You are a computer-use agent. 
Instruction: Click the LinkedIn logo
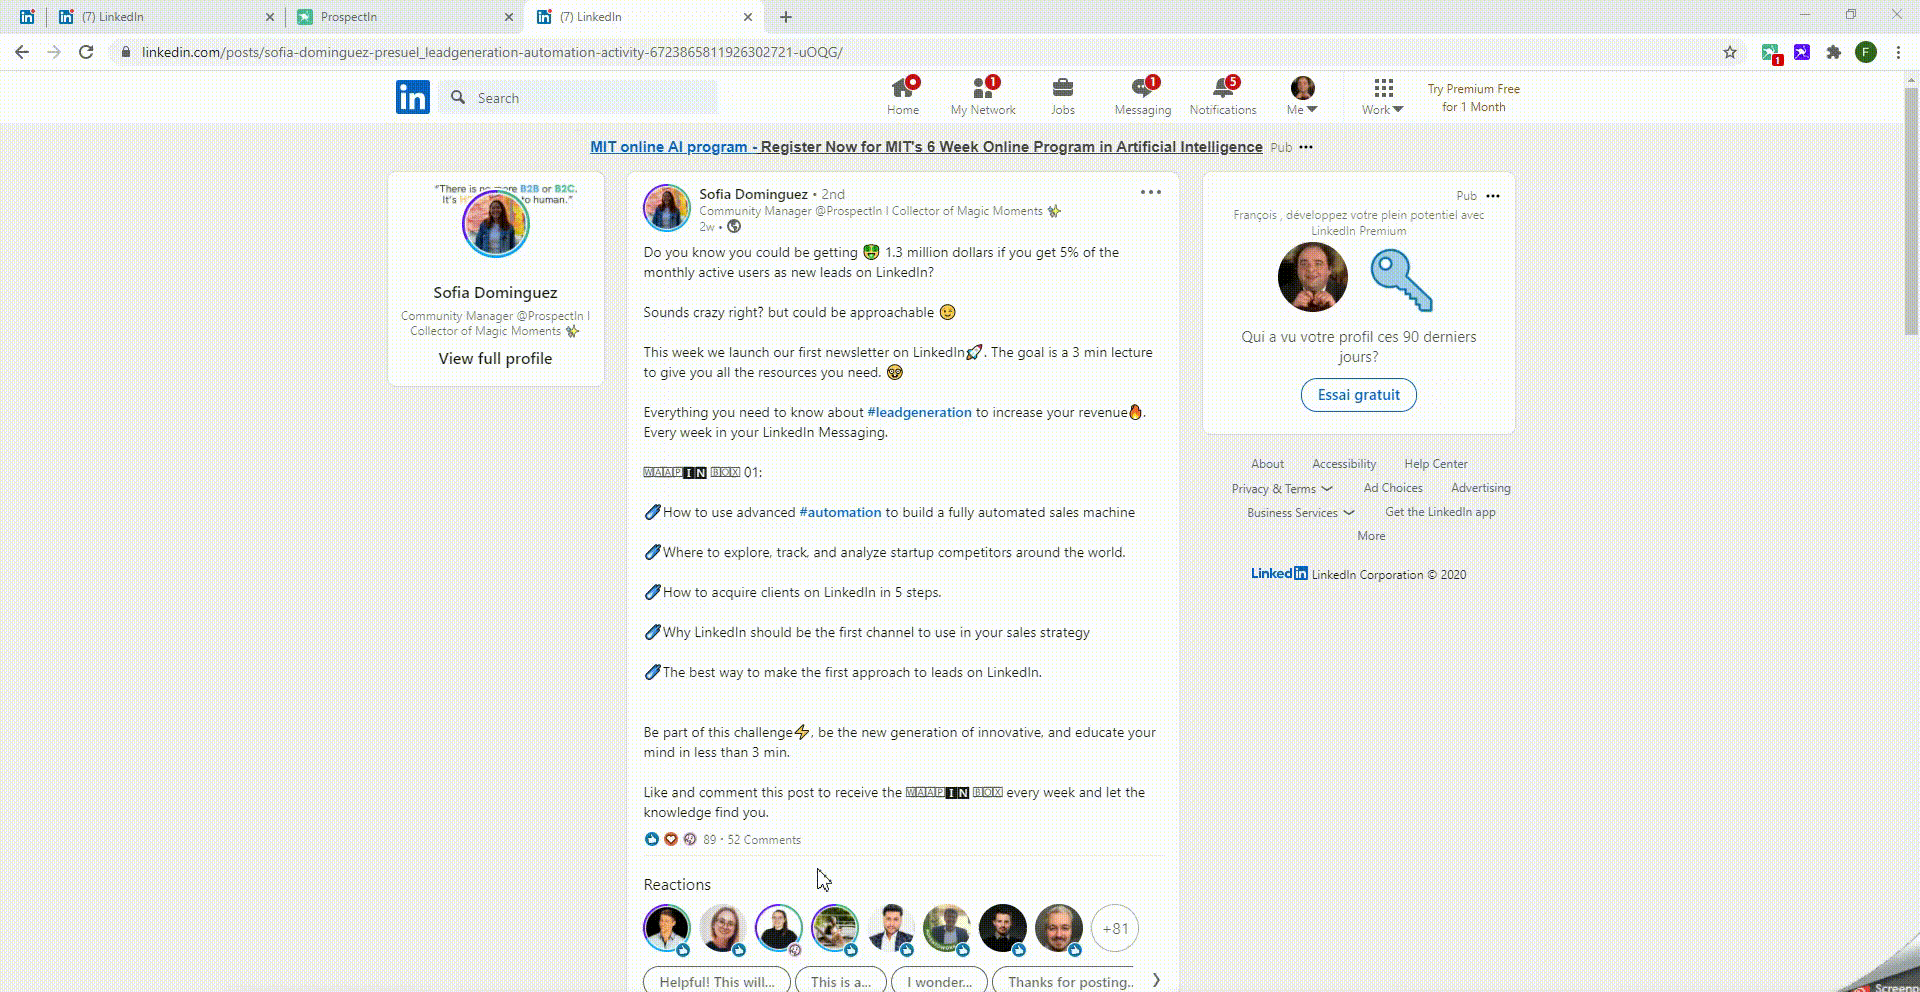pyautogui.click(x=412, y=97)
